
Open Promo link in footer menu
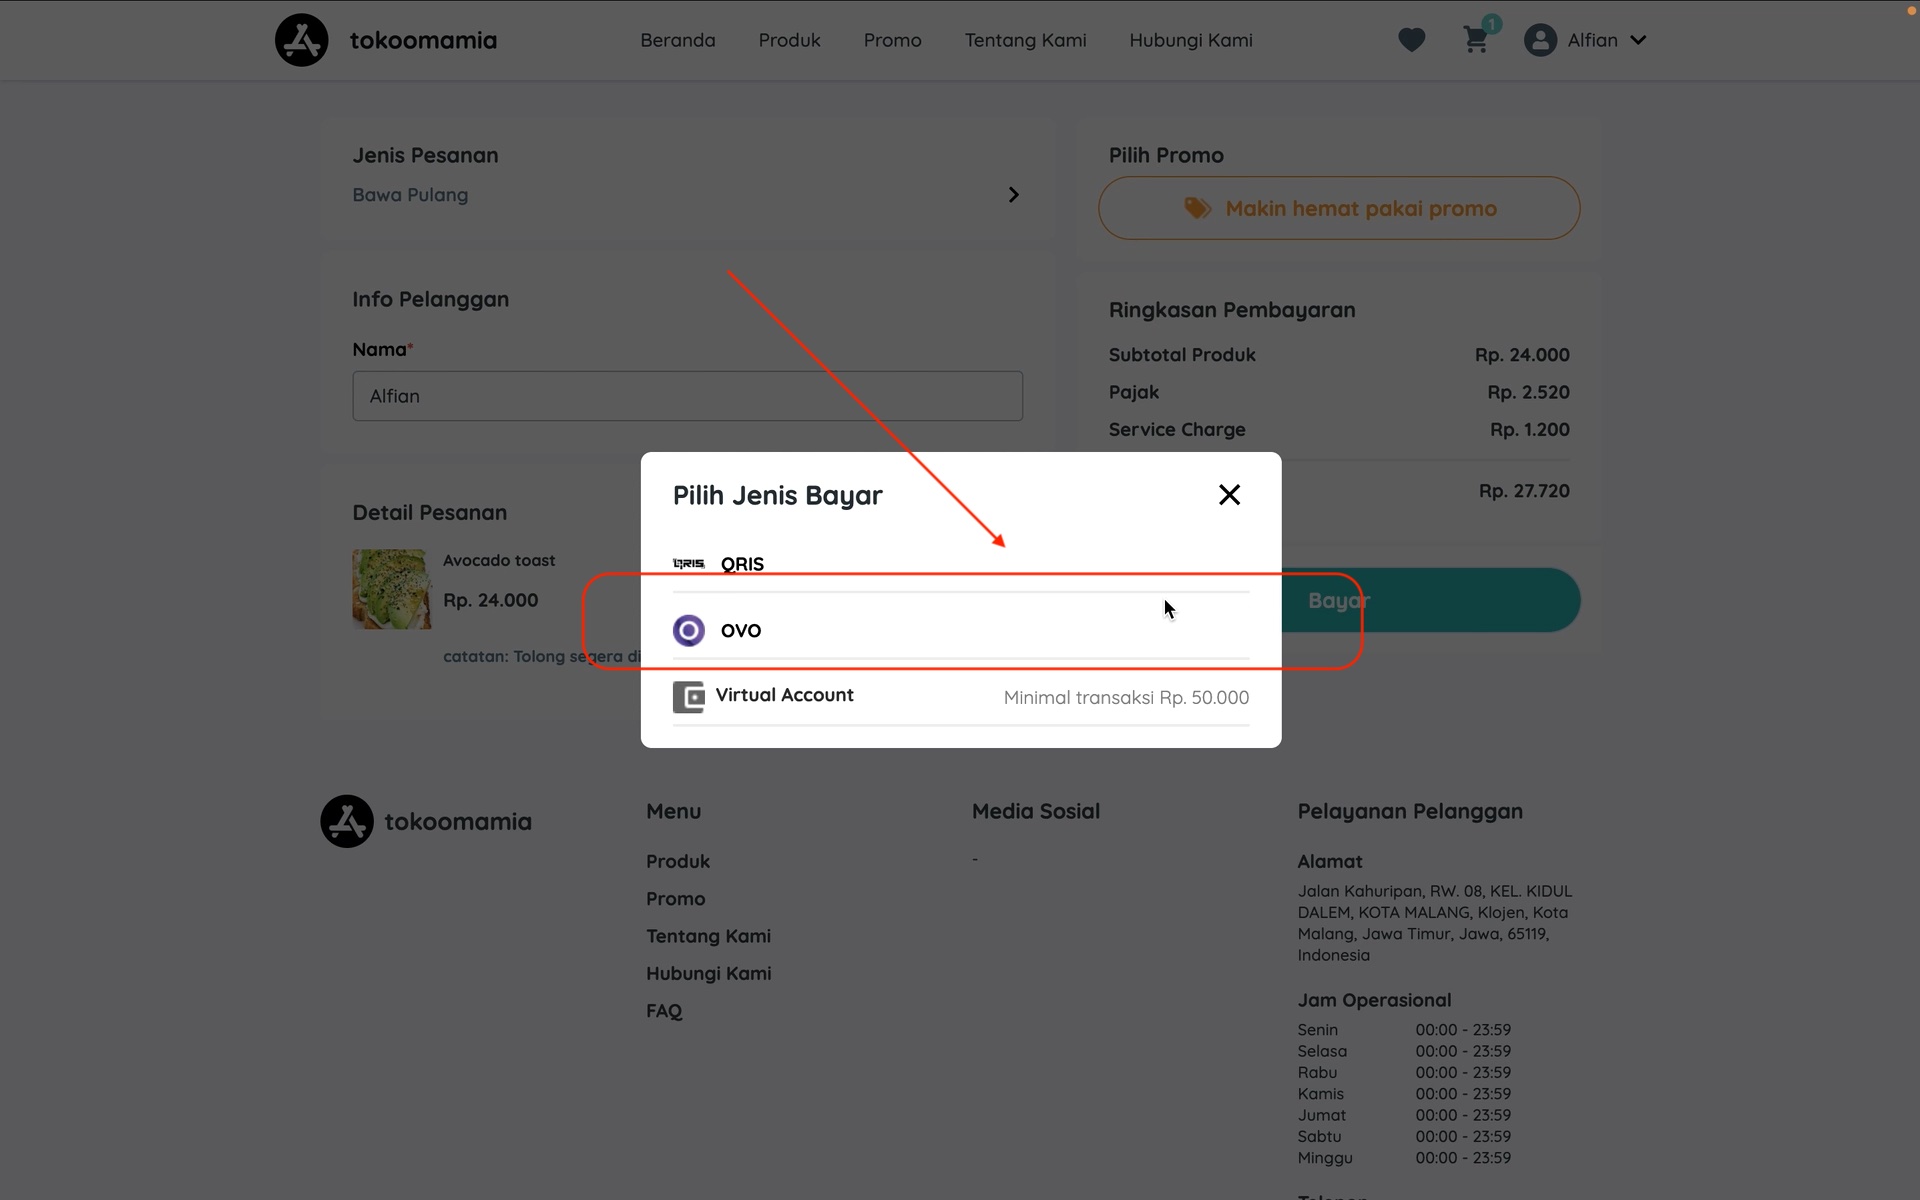coord(676,899)
